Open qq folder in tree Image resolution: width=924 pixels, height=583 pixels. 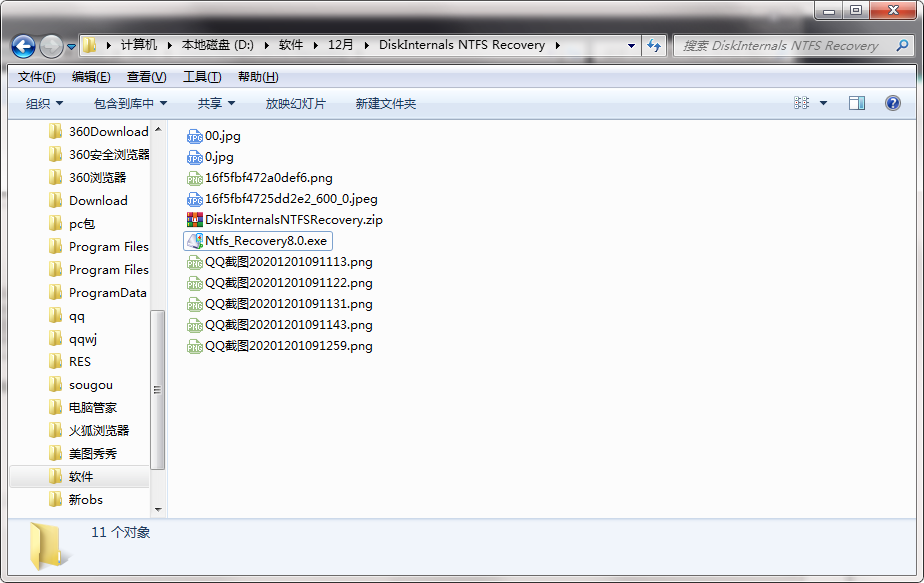(67, 316)
